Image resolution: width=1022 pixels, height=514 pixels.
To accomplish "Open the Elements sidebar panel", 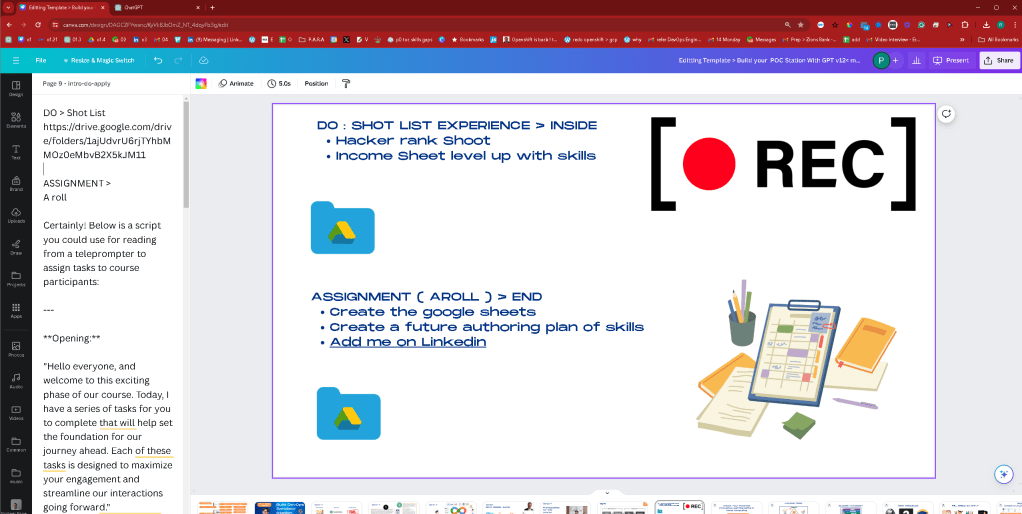I will coord(16,120).
